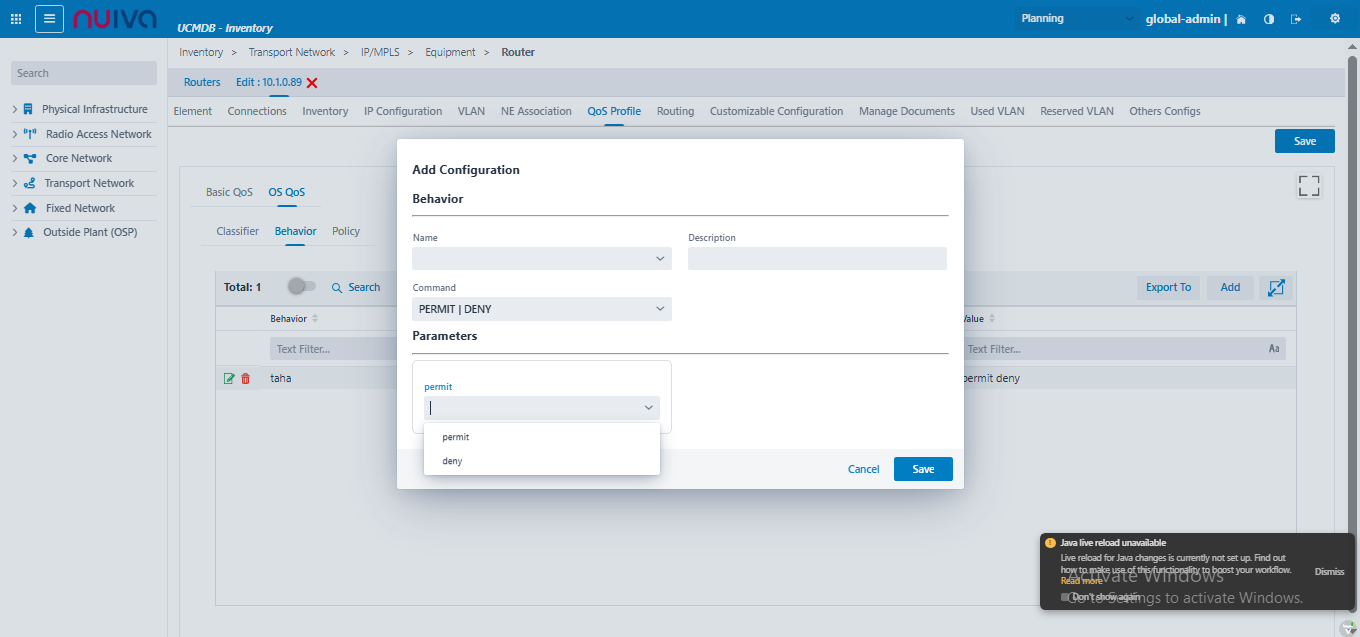Toggle the switch next to Total: 1
Viewport: 1360px width, 637px height.
[x=301, y=287]
